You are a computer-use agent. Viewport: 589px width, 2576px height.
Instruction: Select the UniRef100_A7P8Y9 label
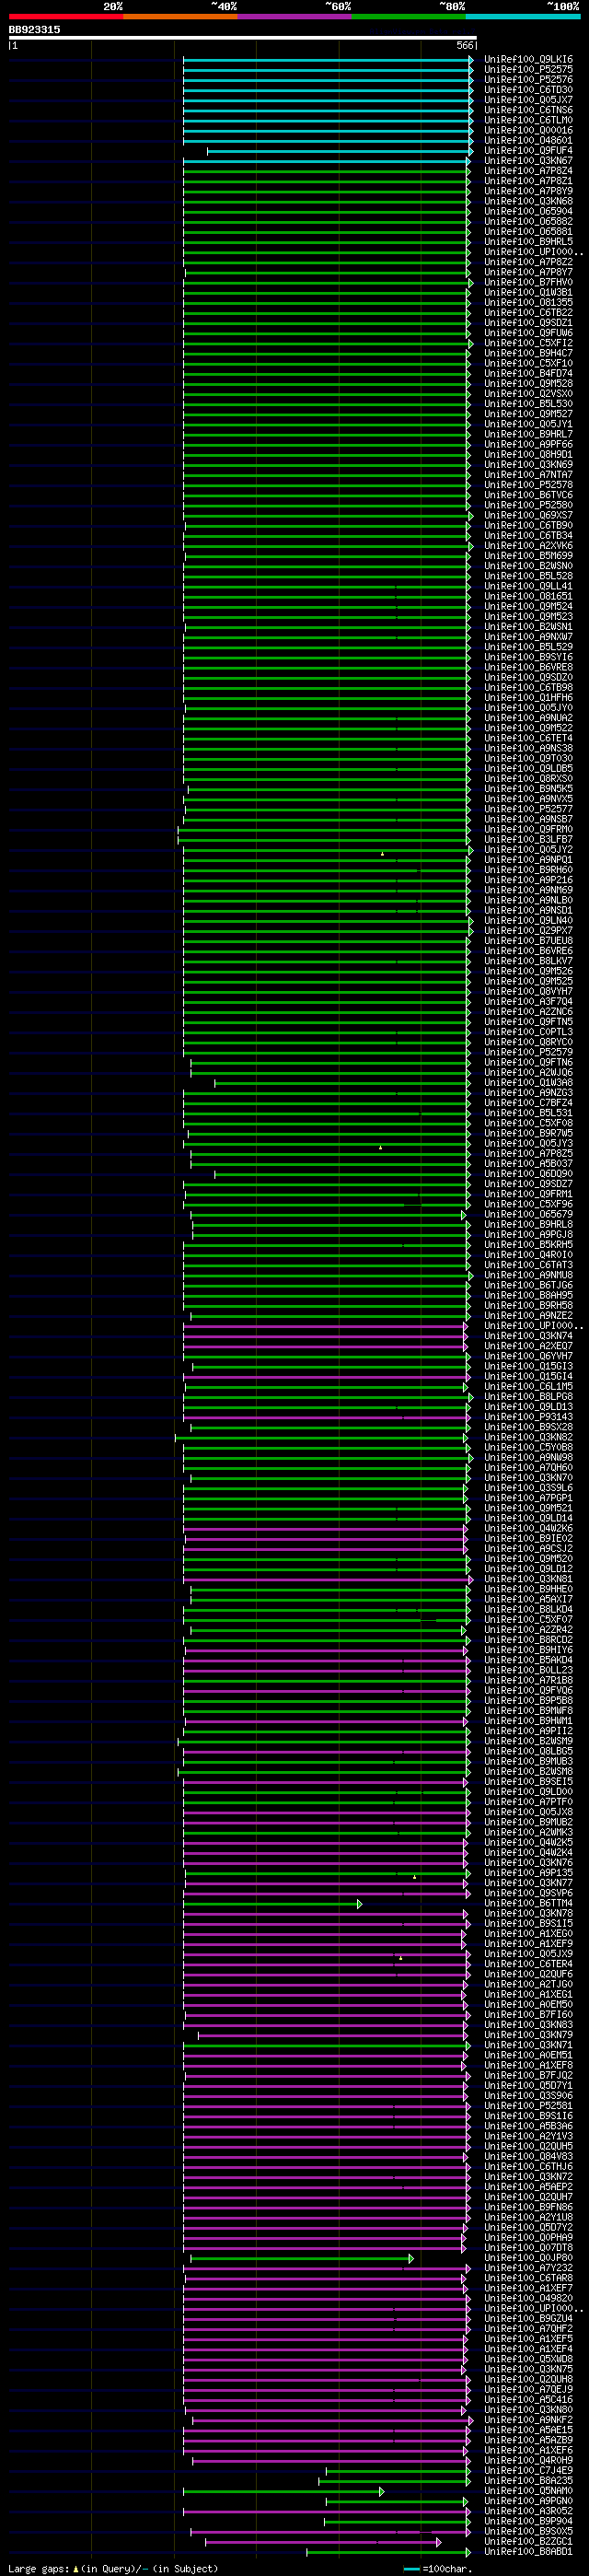pyautogui.click(x=529, y=191)
